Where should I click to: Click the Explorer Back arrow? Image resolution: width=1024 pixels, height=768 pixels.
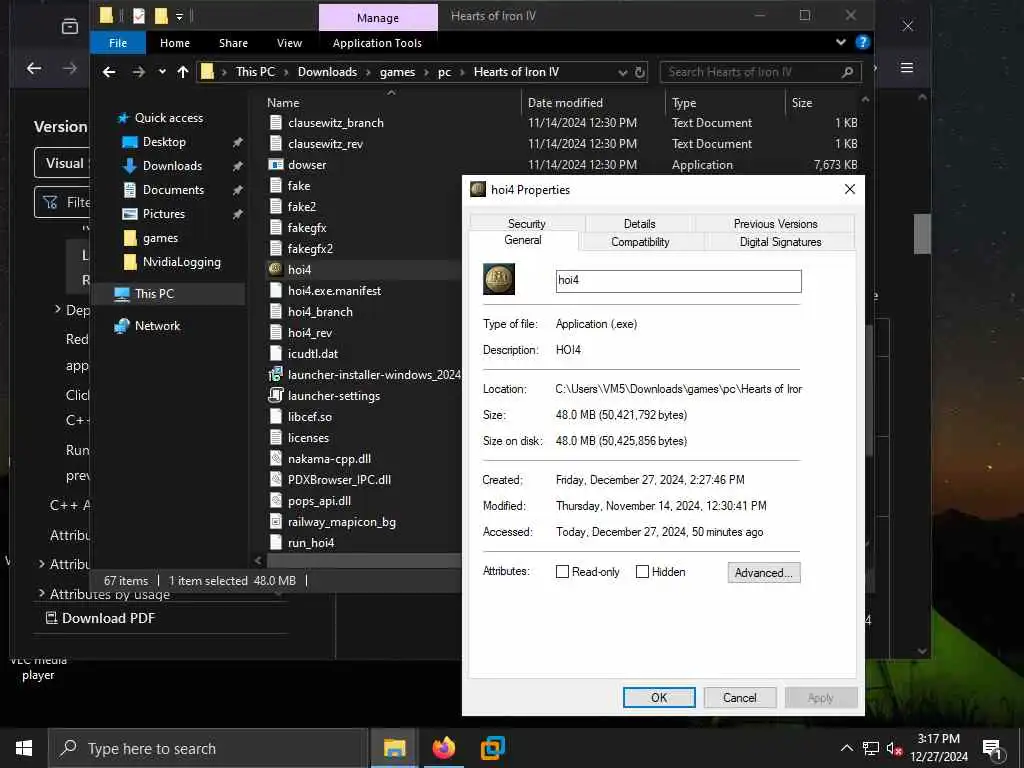109,72
